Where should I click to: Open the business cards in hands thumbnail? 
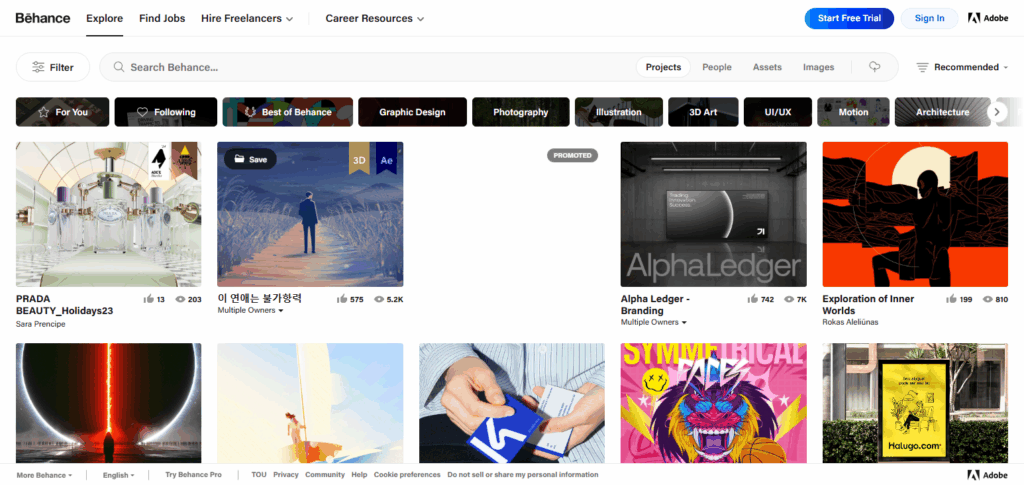click(x=512, y=403)
